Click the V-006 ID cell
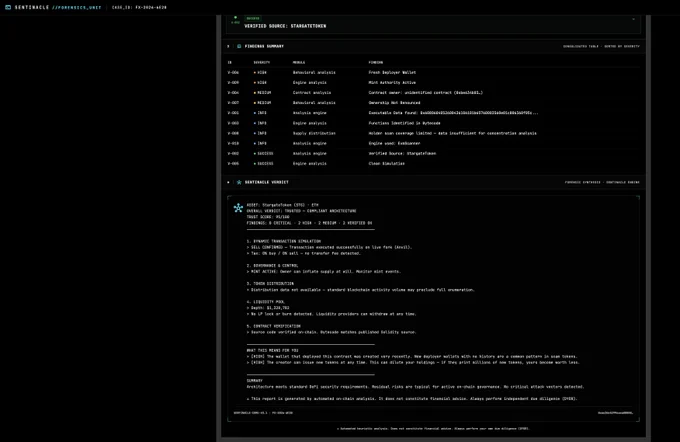 click(x=233, y=72)
